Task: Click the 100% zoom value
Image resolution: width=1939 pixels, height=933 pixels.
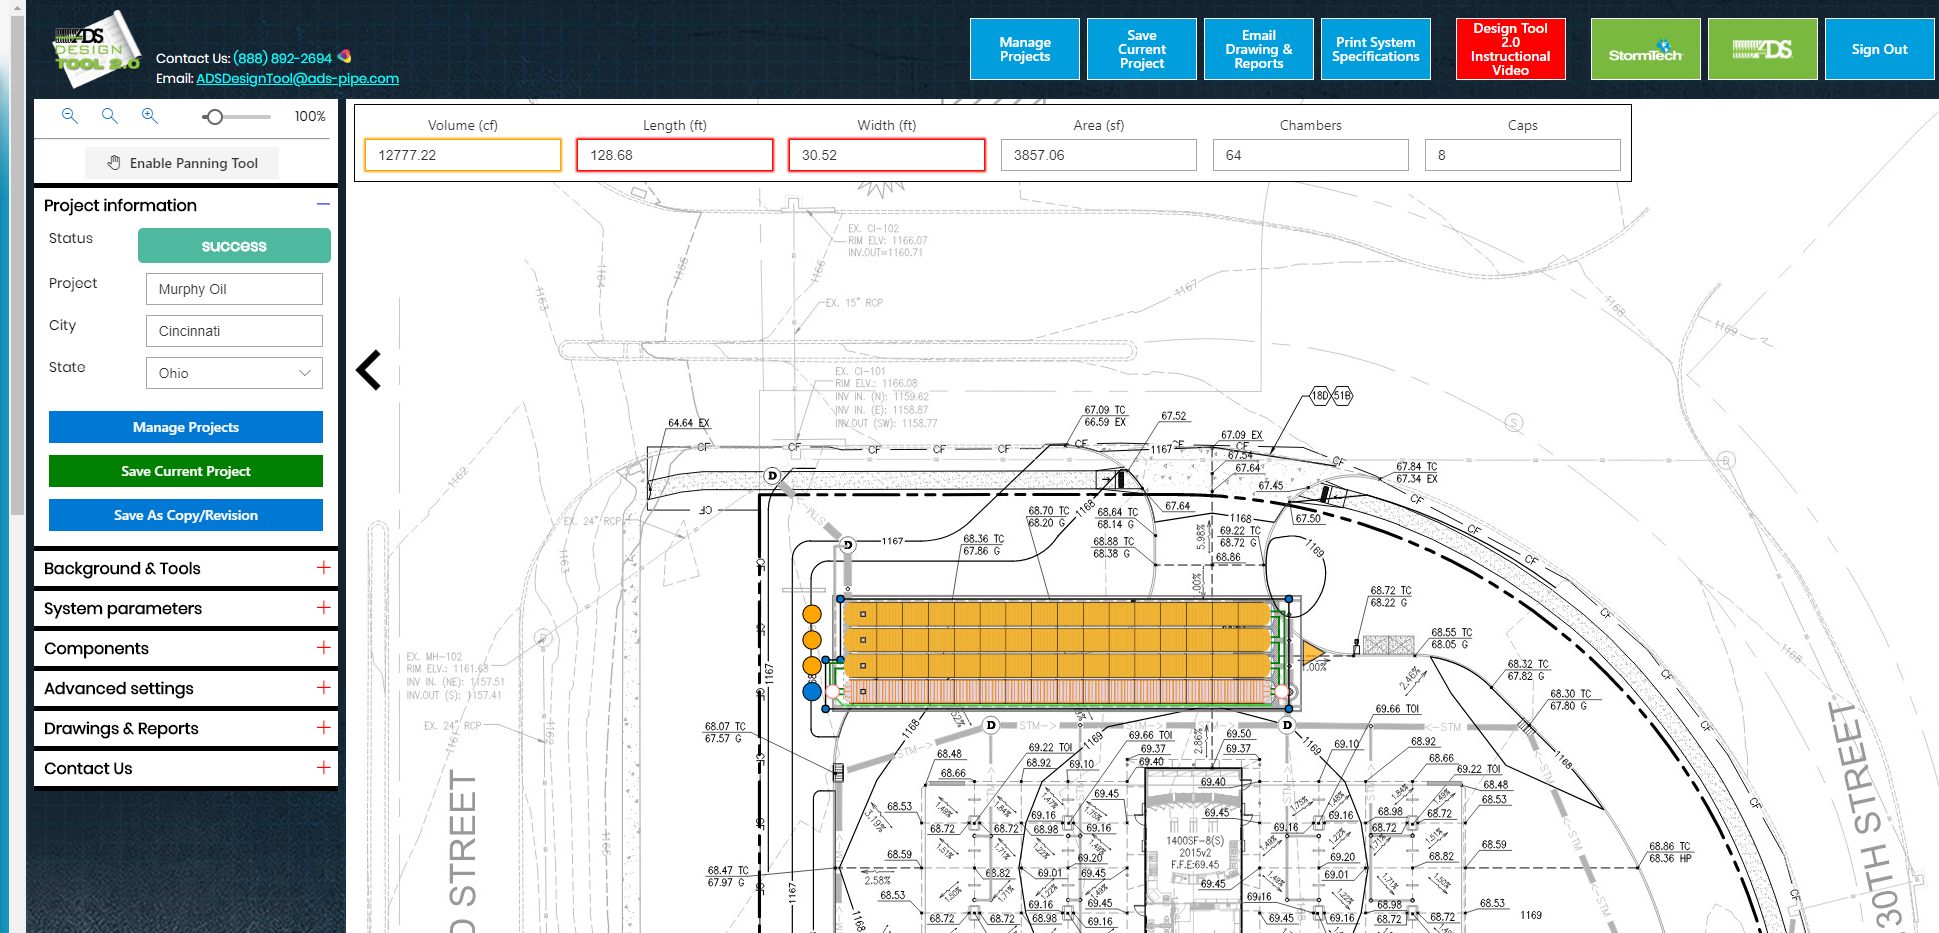Action: 310,116
